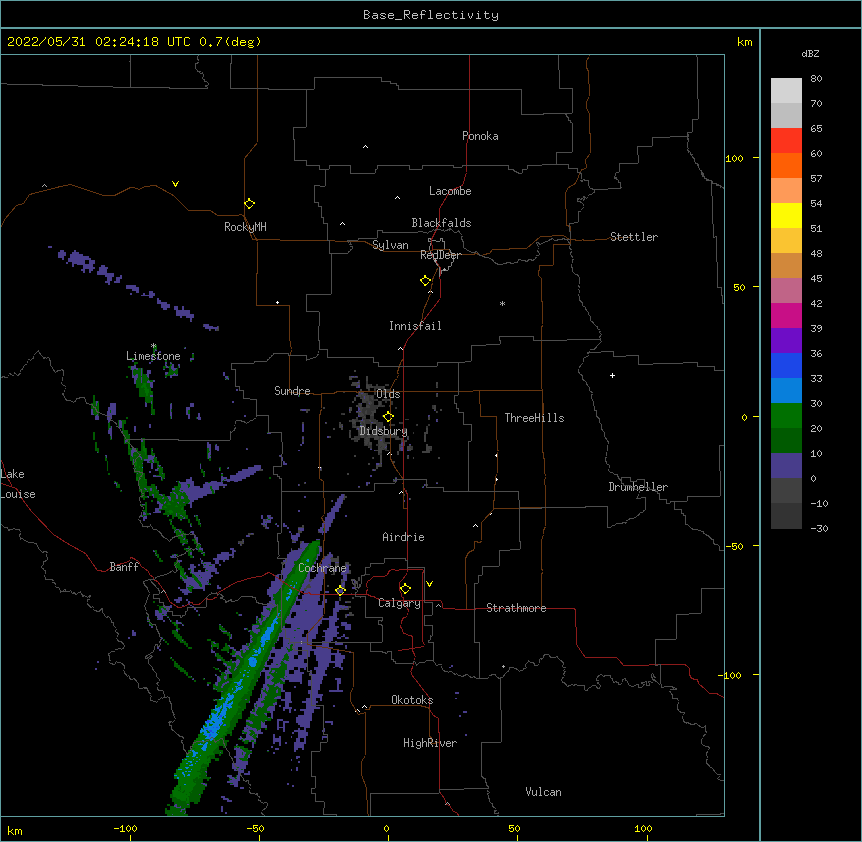Click the Stettler city label
Viewport: 862px width, 842px height.
[634, 237]
